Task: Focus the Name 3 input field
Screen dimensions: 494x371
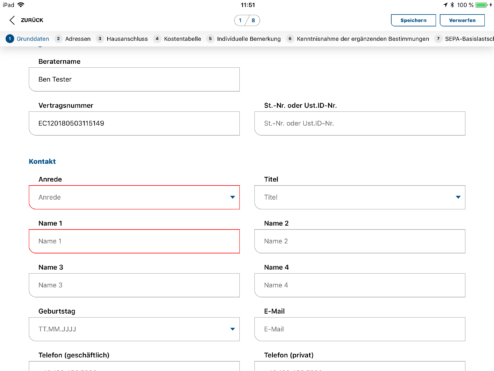Action: [134, 285]
